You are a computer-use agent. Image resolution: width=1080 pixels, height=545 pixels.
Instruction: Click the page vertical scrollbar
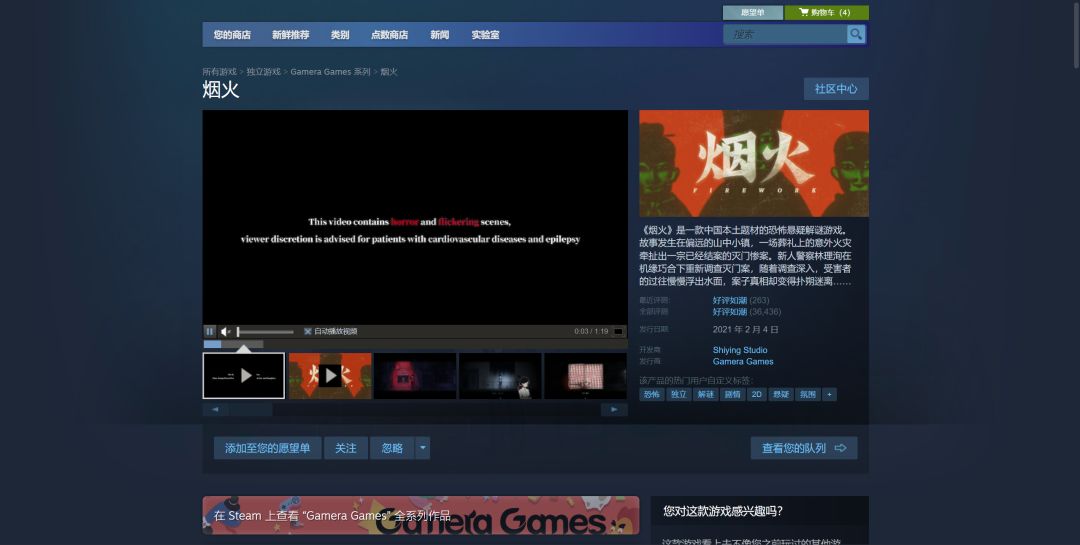1075,34
